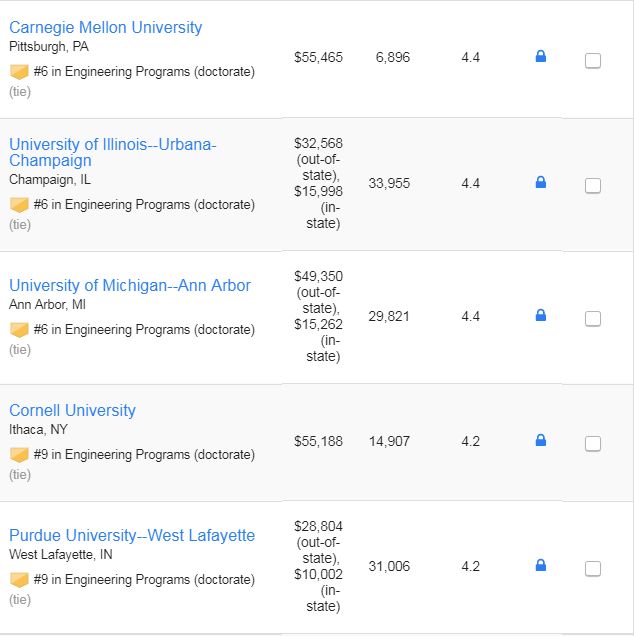Mark the Purdue University--West Lafayette checkbox
Image resolution: width=634 pixels, height=636 pixels.
point(593,569)
